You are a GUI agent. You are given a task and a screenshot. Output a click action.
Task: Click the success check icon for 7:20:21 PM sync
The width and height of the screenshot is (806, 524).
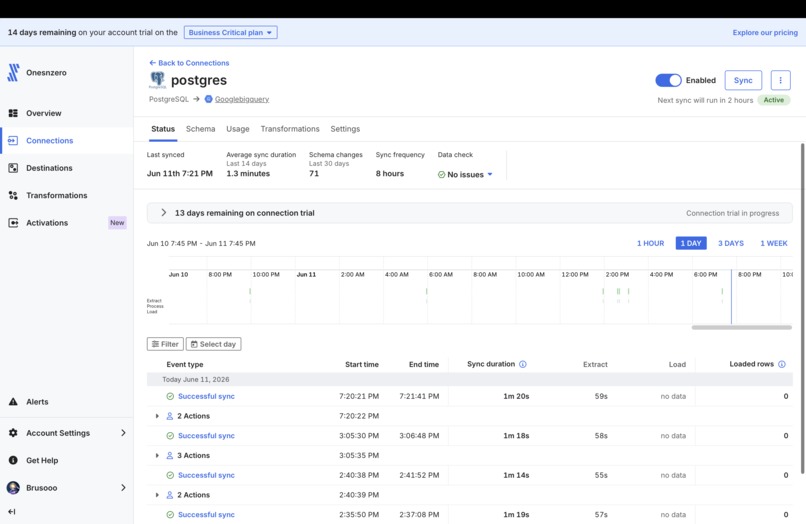pos(170,396)
